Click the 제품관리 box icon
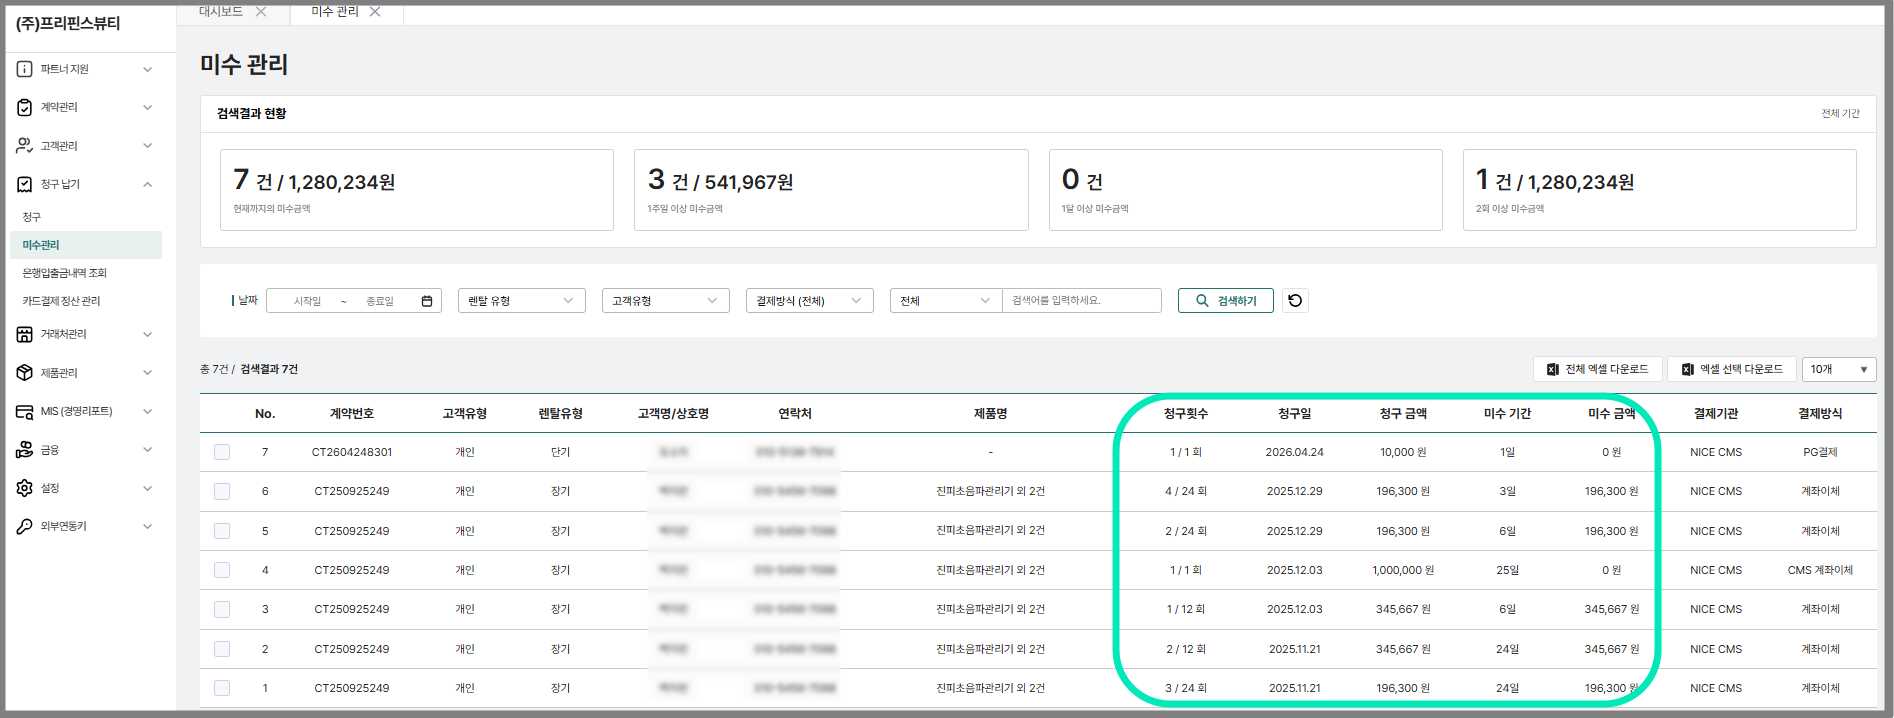 point(25,373)
